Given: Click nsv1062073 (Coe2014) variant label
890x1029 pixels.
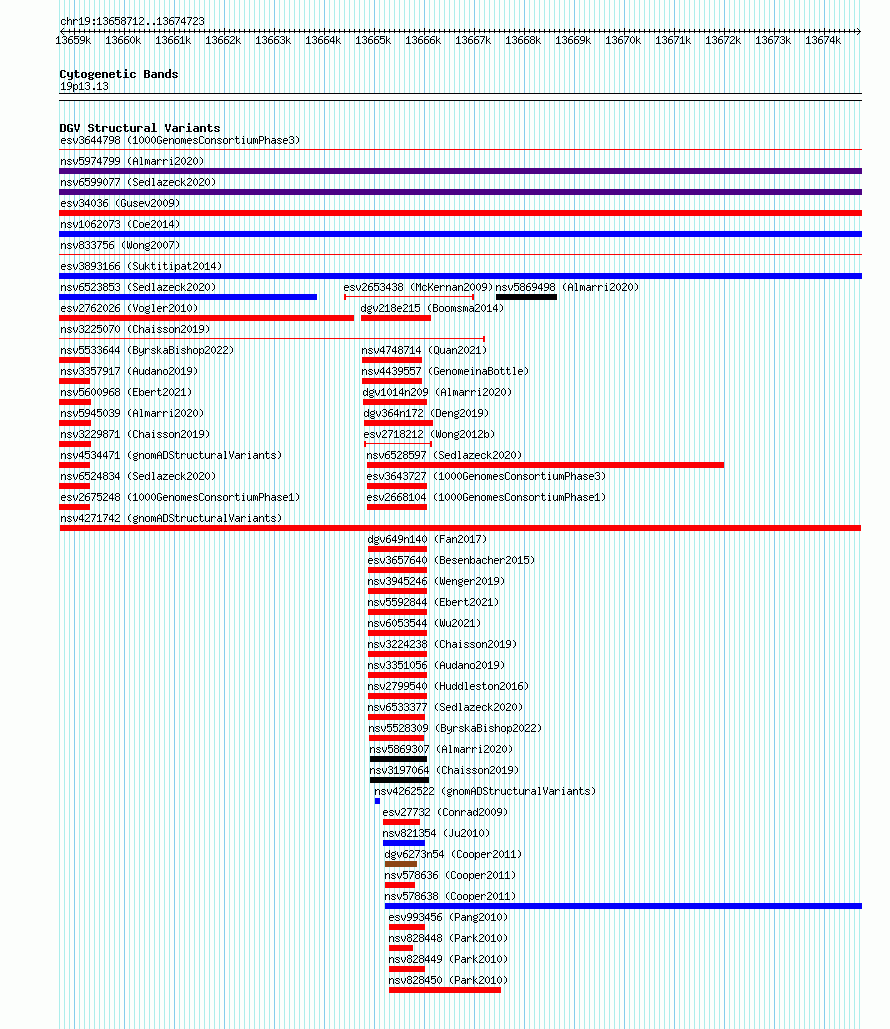Looking at the screenshot, I should [120, 224].
